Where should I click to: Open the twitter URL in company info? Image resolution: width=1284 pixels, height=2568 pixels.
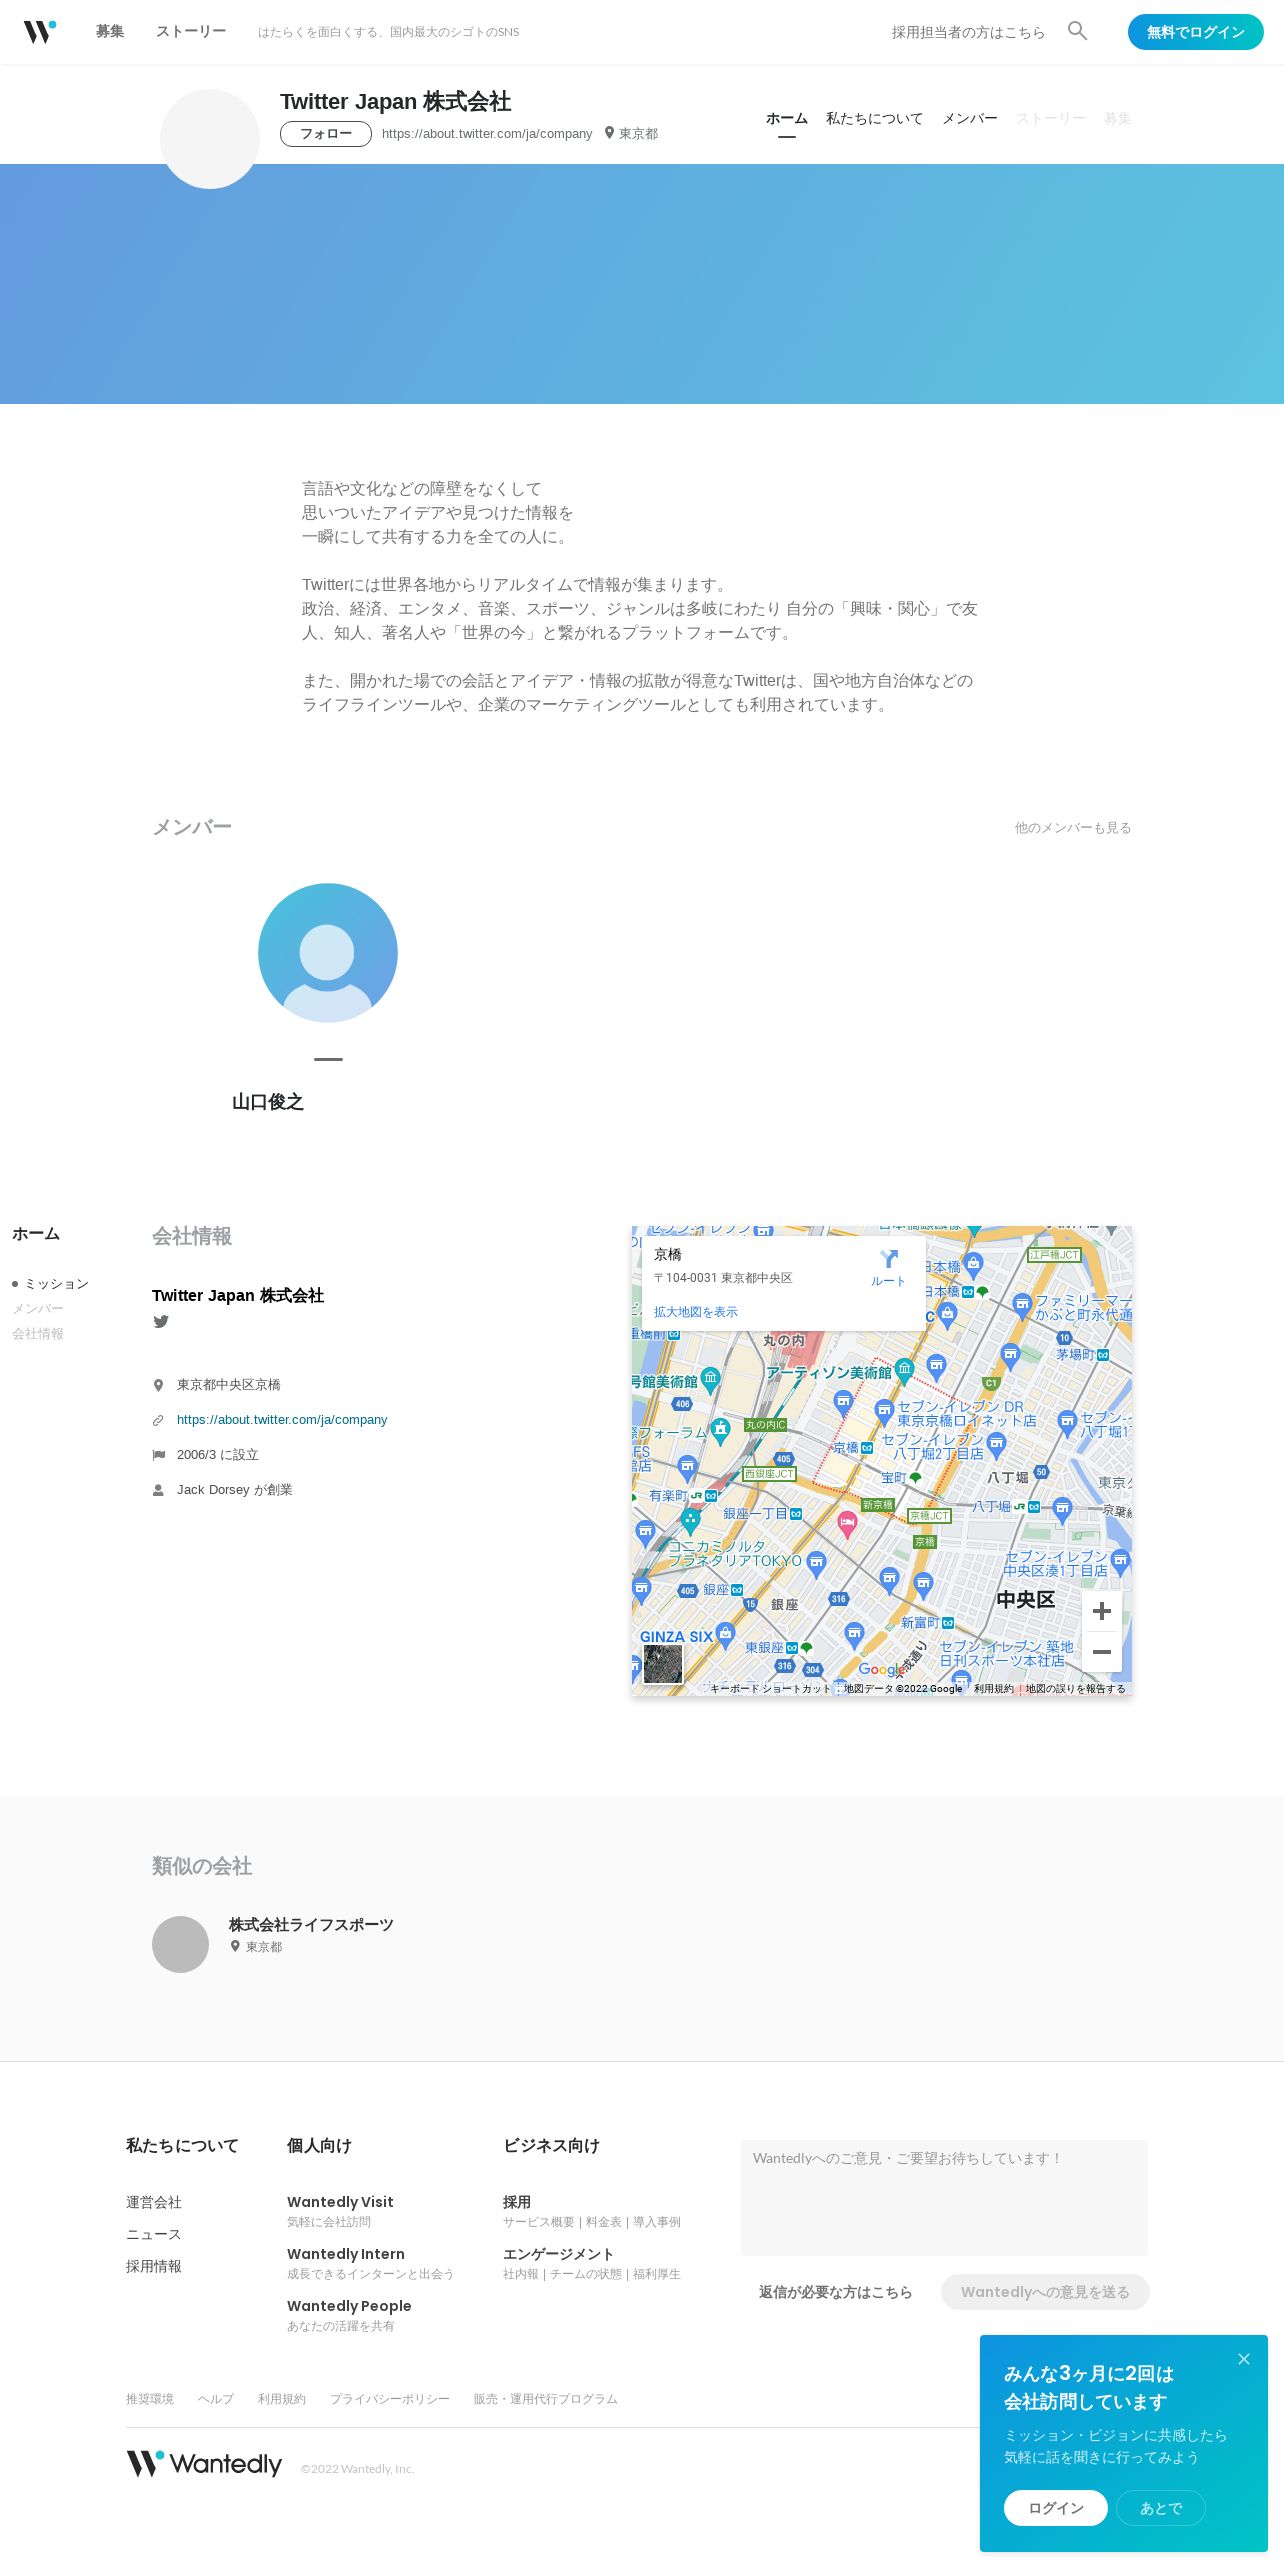point(282,1420)
